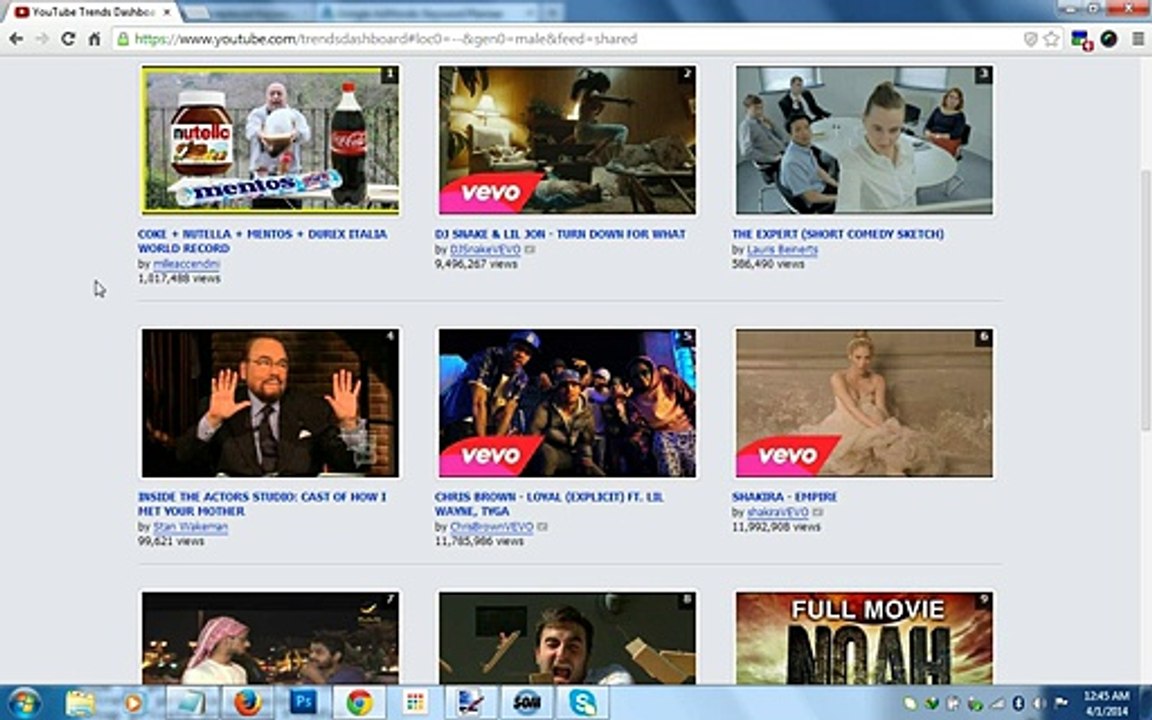Open the Full Movie Noah thumbnail
1152x720 pixels.
pos(864,638)
